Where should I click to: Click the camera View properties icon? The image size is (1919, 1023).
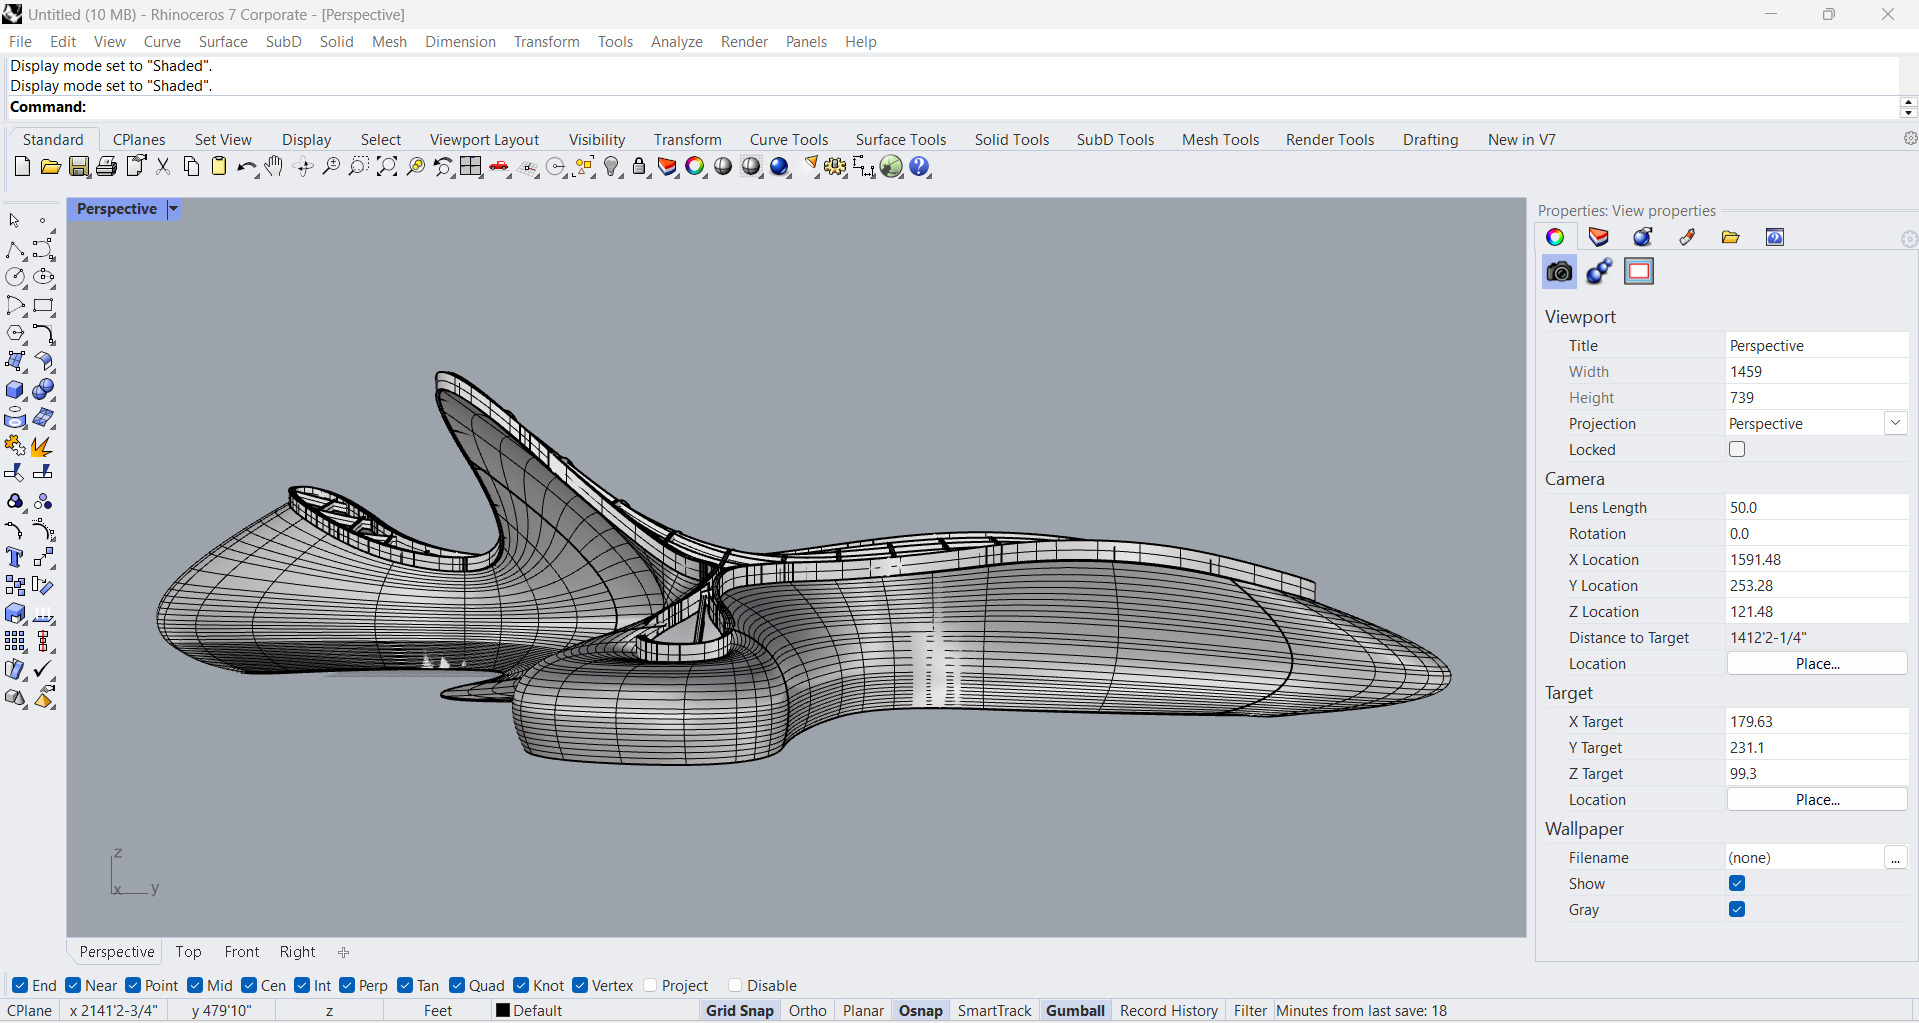[x=1559, y=272]
